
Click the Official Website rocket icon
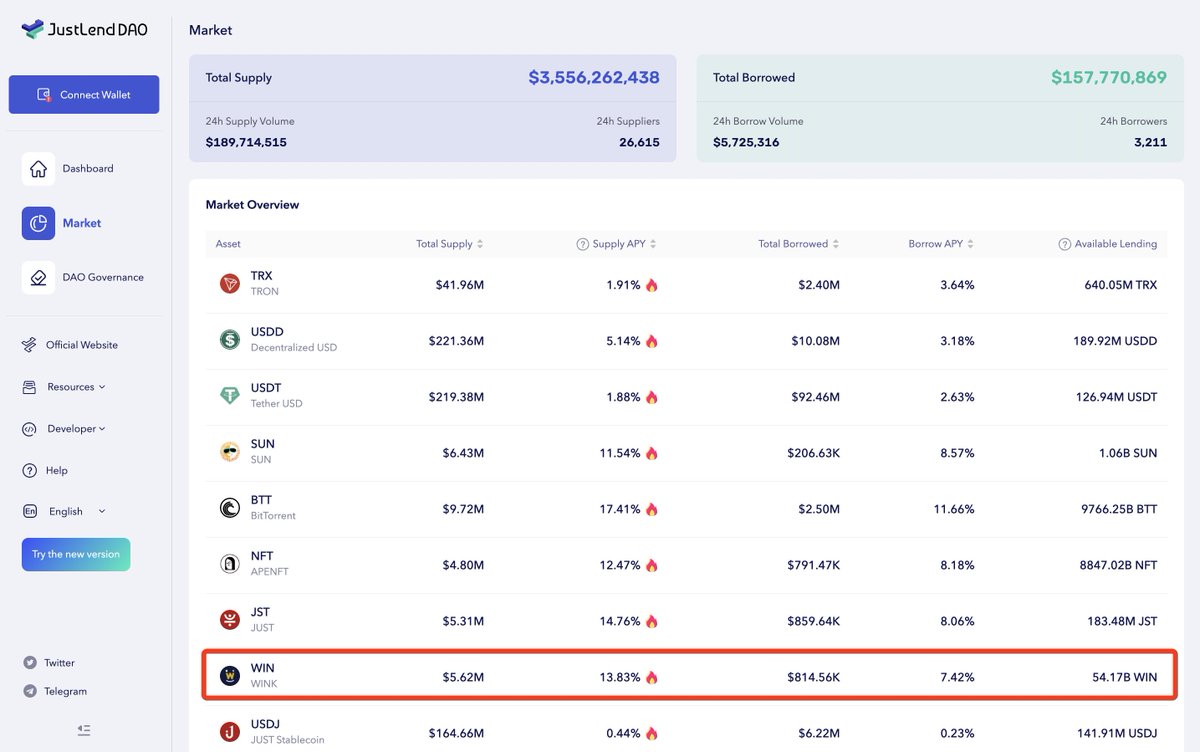coord(29,345)
